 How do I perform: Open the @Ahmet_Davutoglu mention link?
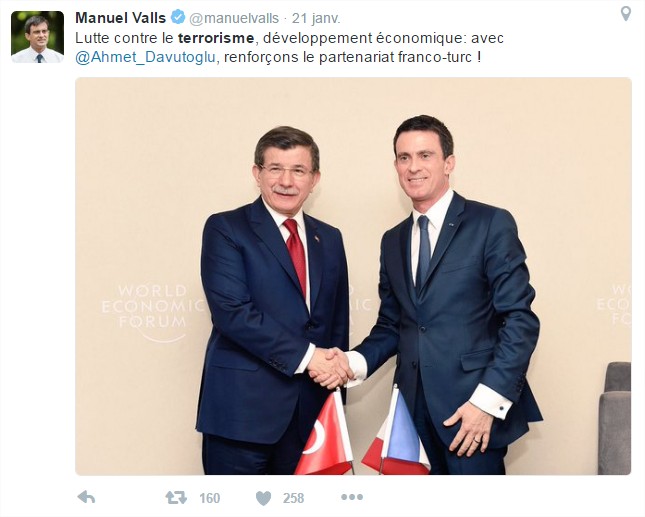click(x=145, y=57)
